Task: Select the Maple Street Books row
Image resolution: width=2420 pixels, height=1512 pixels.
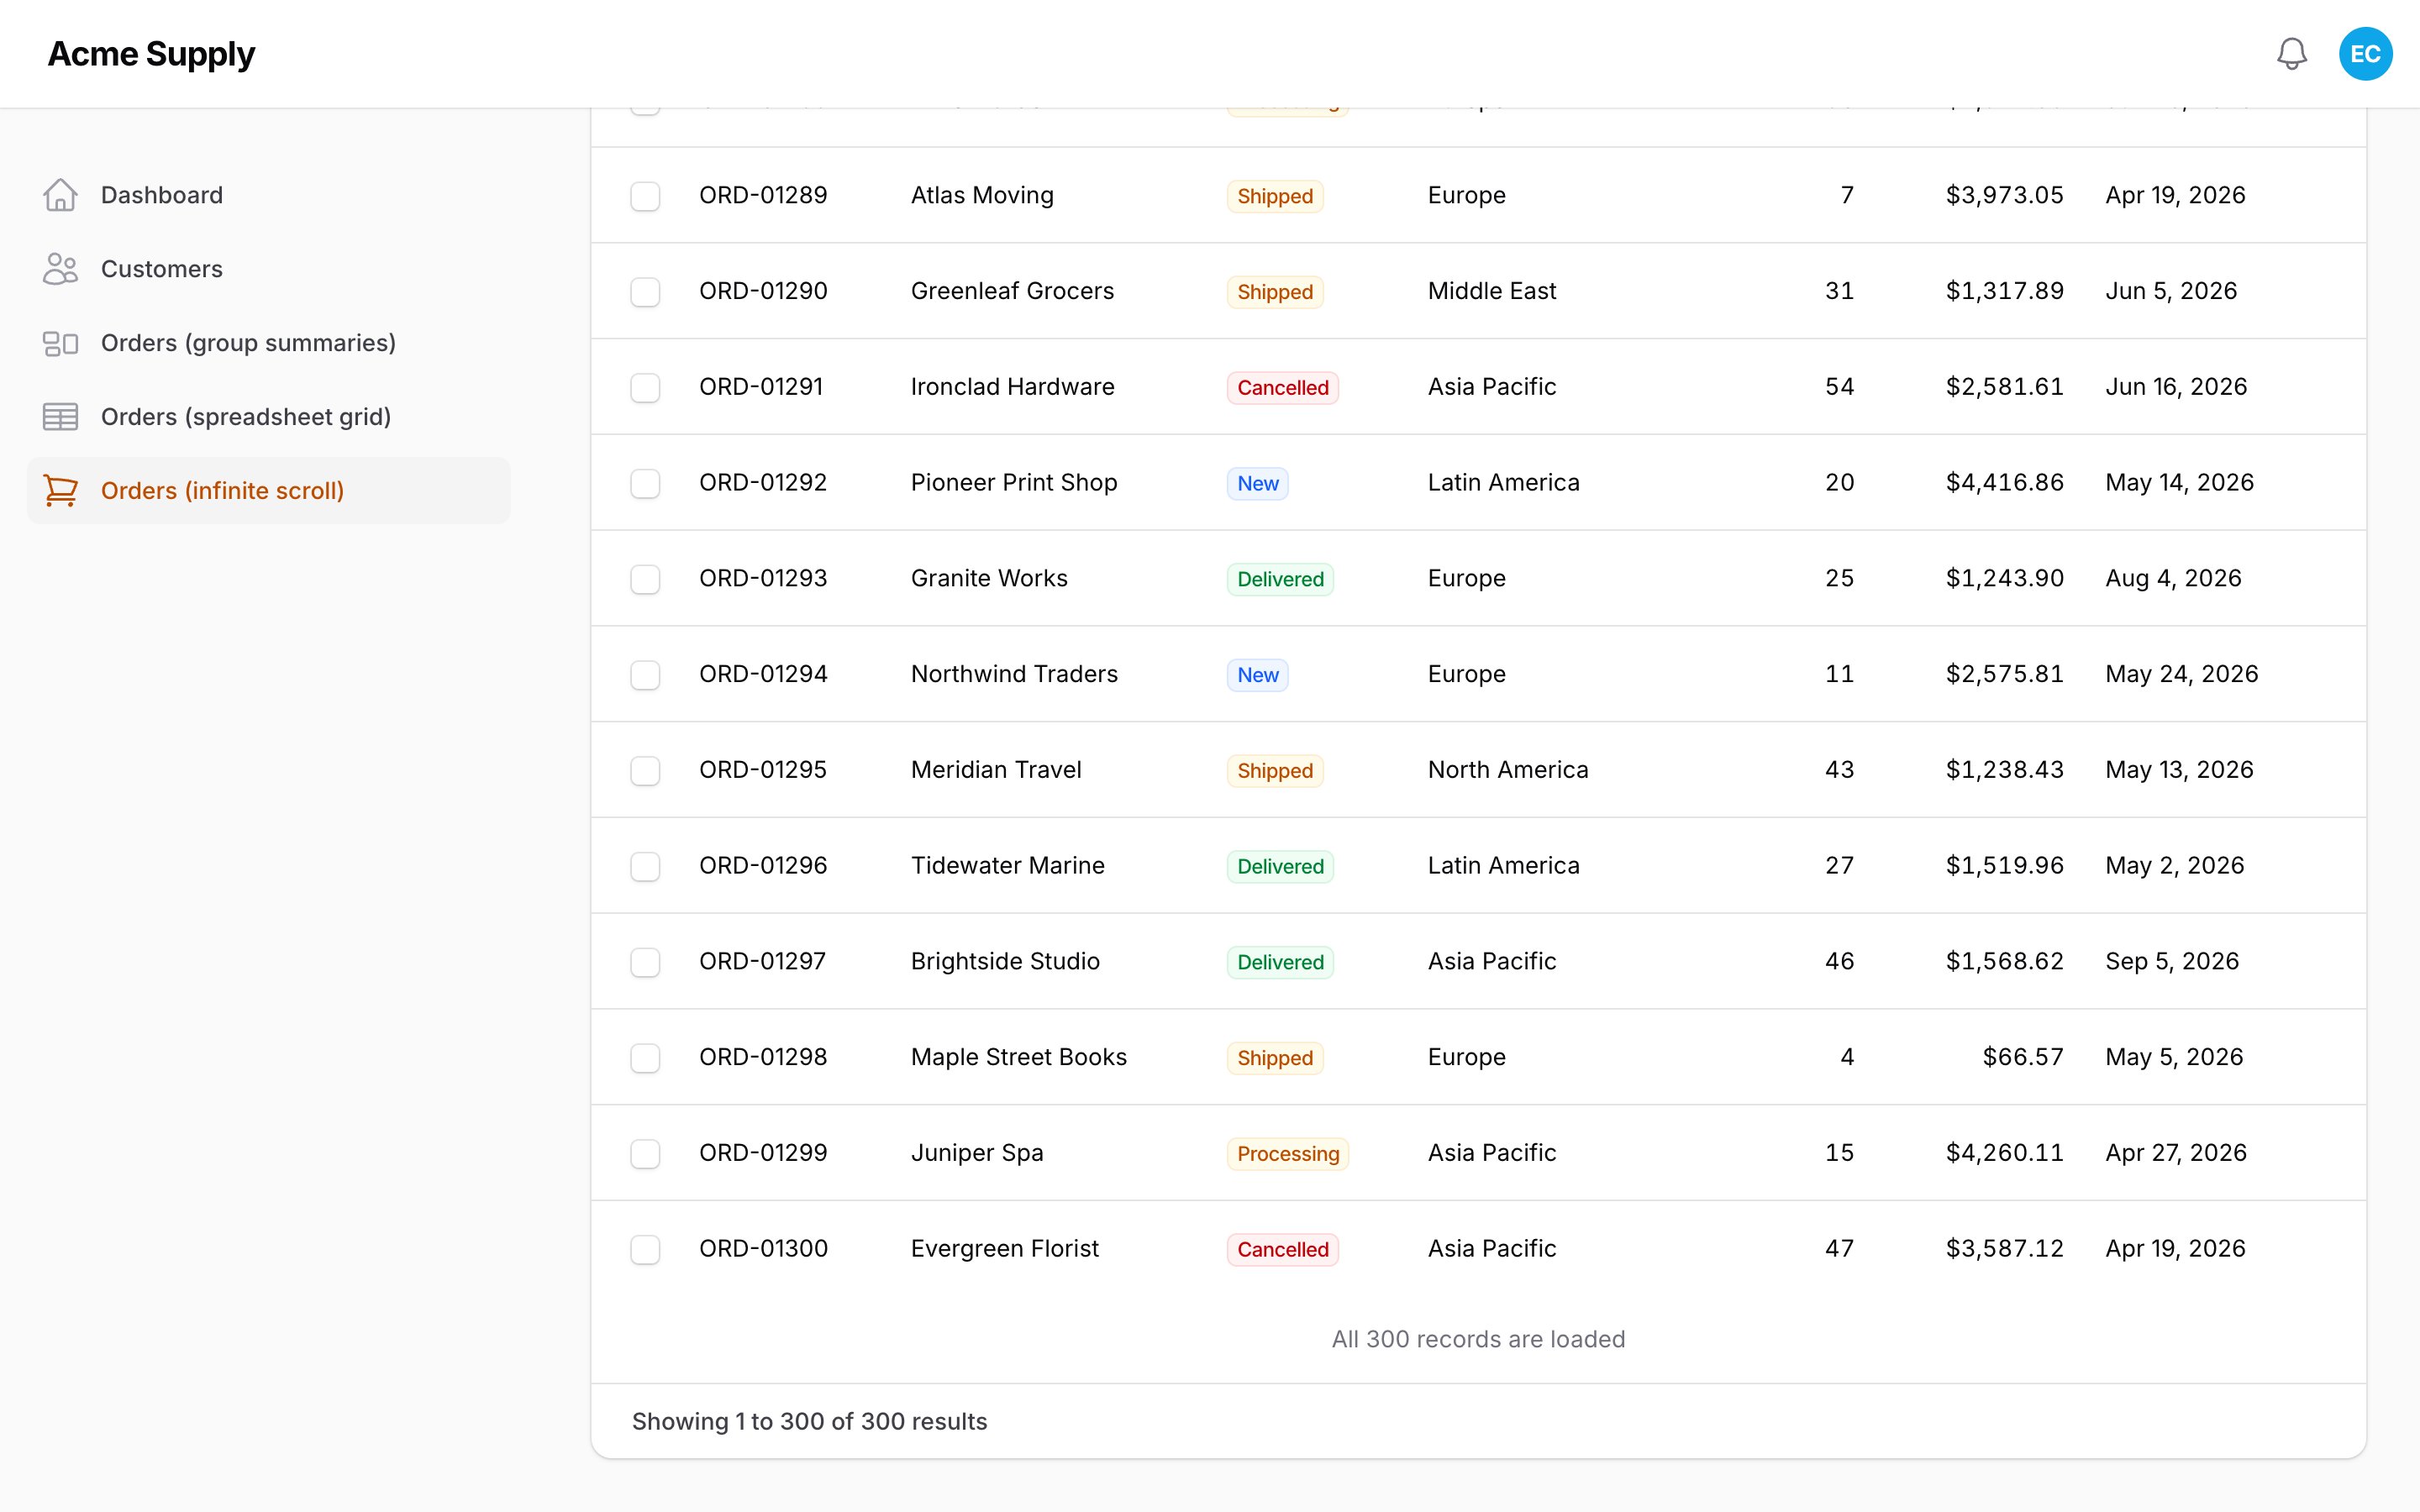Action: coord(1478,1057)
